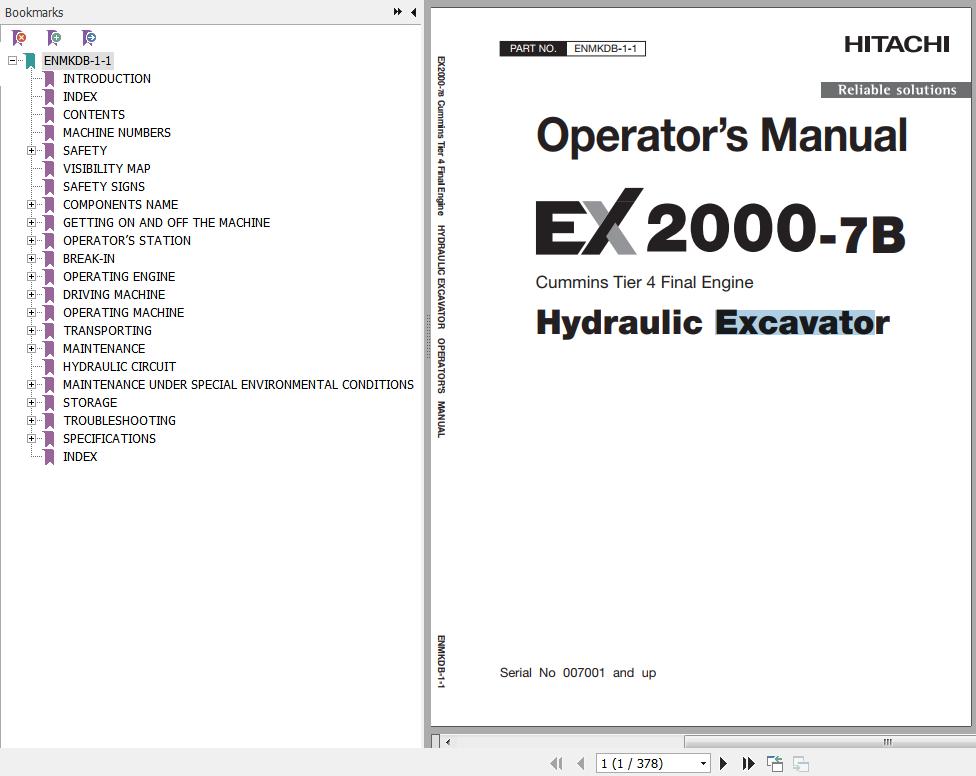The image size is (976, 776).
Task: Jump to the last page
Action: coord(749,763)
